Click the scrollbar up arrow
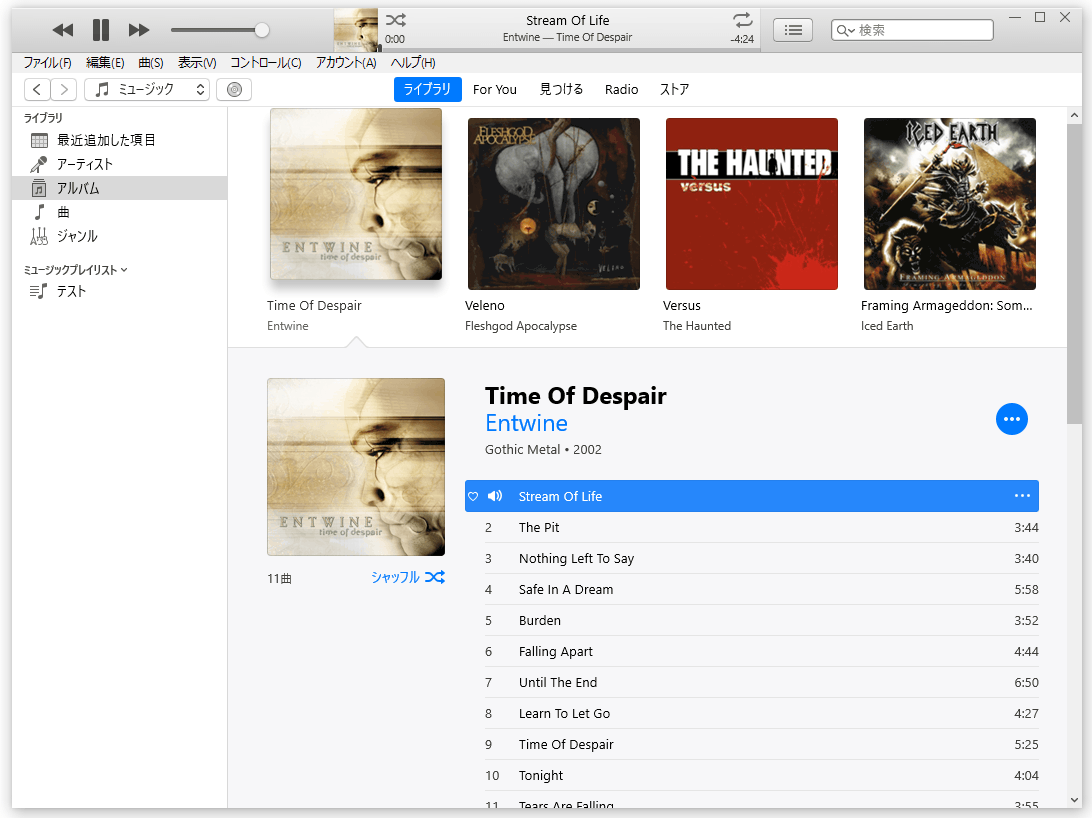This screenshot has width=1092, height=818. click(x=1074, y=116)
